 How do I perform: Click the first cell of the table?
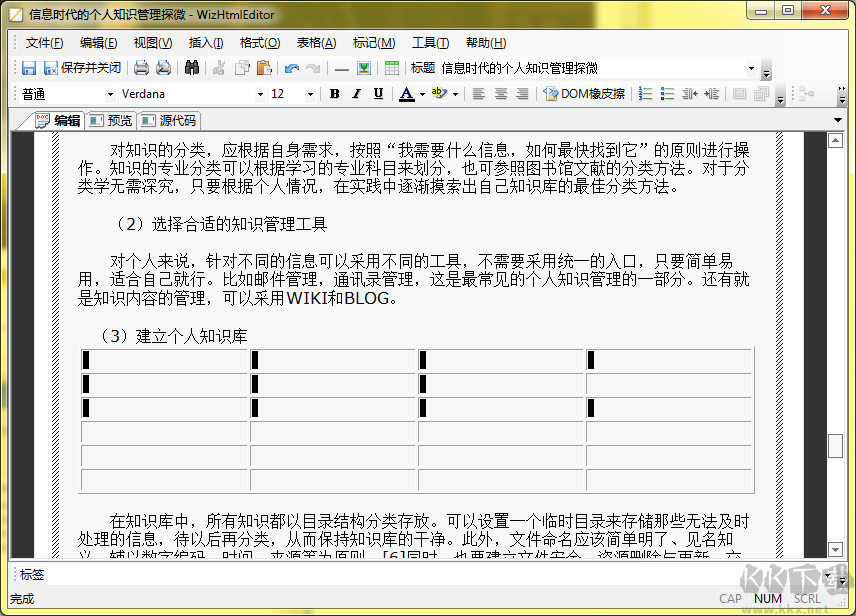(164, 360)
